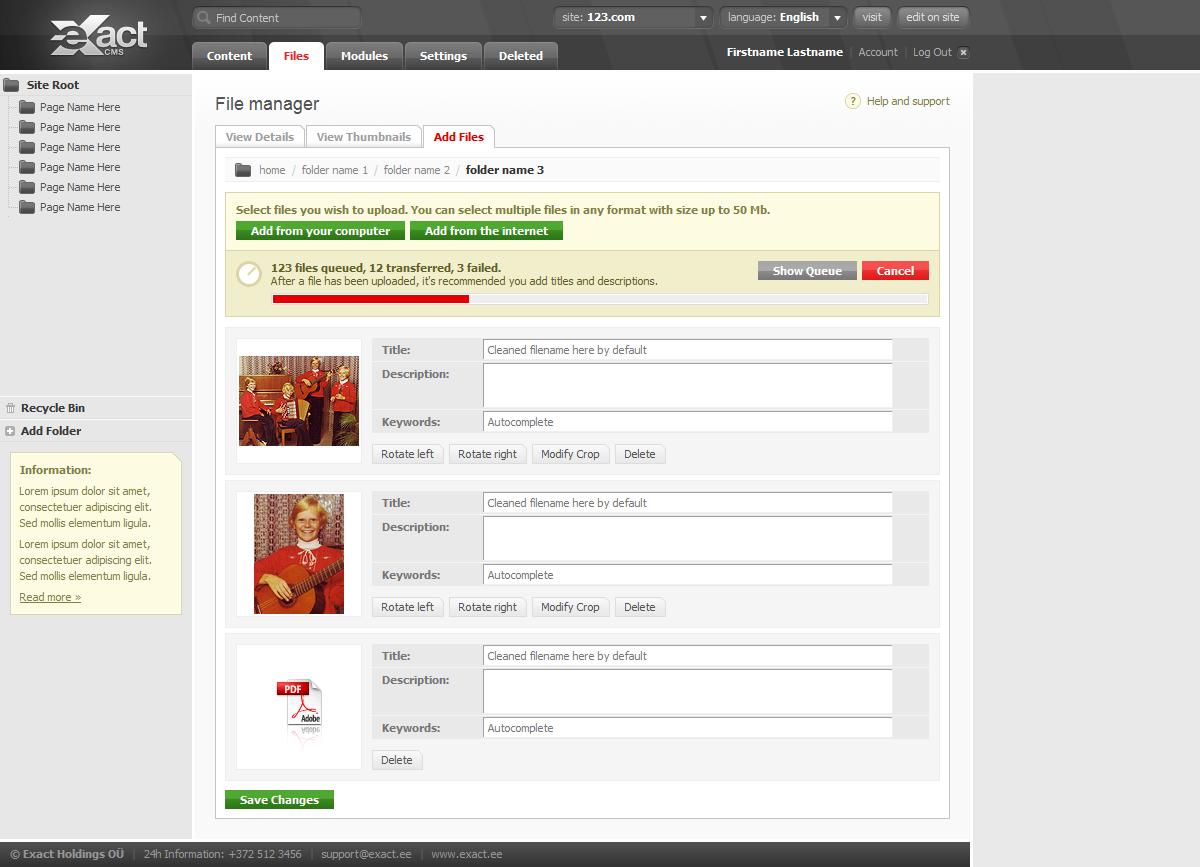Switch to the Files tab
This screenshot has height=867, width=1200.
click(296, 56)
